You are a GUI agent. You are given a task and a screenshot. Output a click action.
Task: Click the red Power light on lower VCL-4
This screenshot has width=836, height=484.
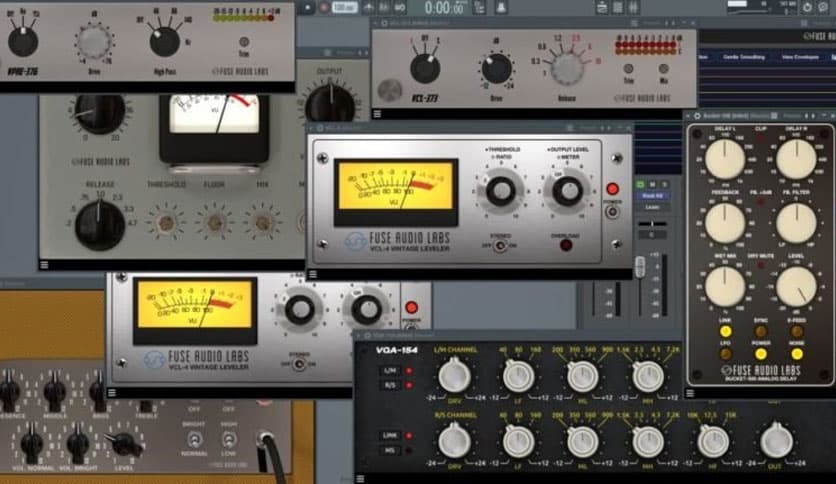click(411, 308)
